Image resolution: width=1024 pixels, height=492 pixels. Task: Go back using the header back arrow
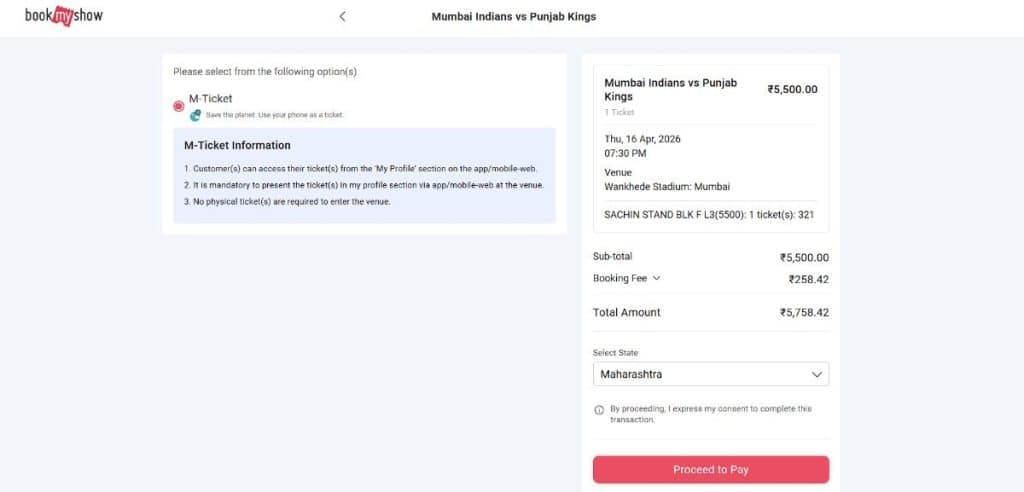[x=343, y=16]
